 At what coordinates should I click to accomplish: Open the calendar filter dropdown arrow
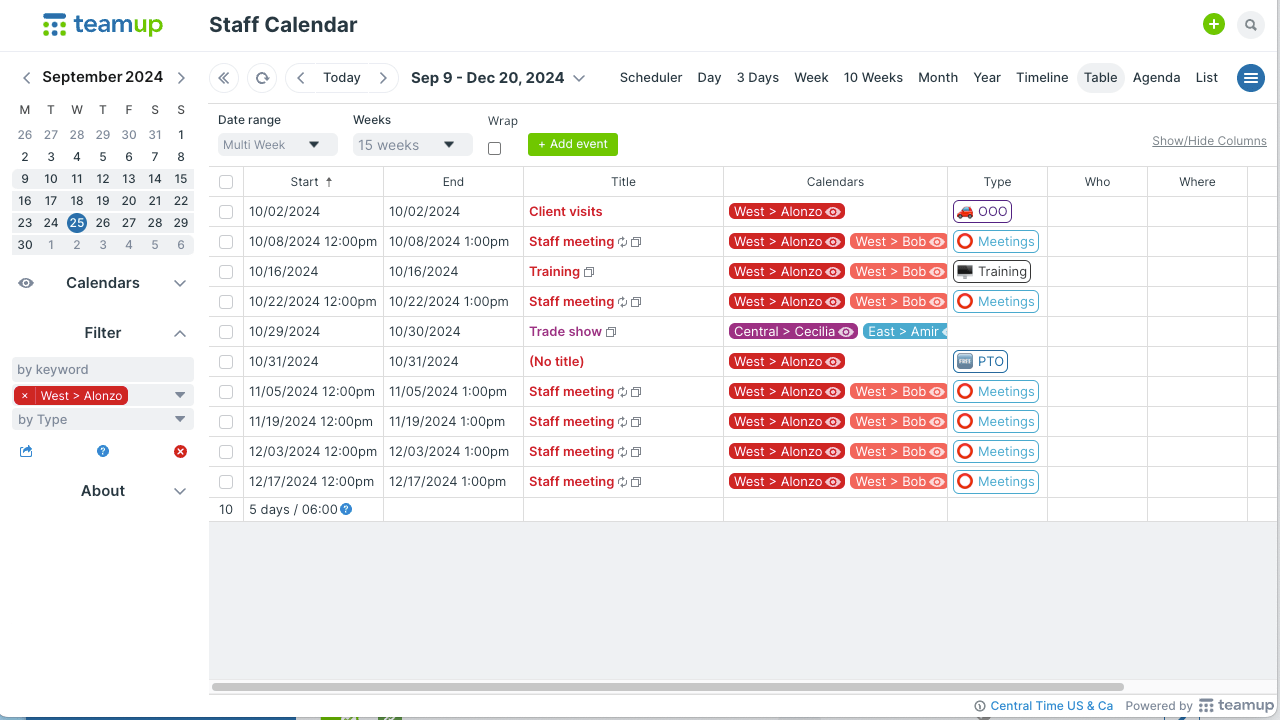pyautogui.click(x=181, y=395)
